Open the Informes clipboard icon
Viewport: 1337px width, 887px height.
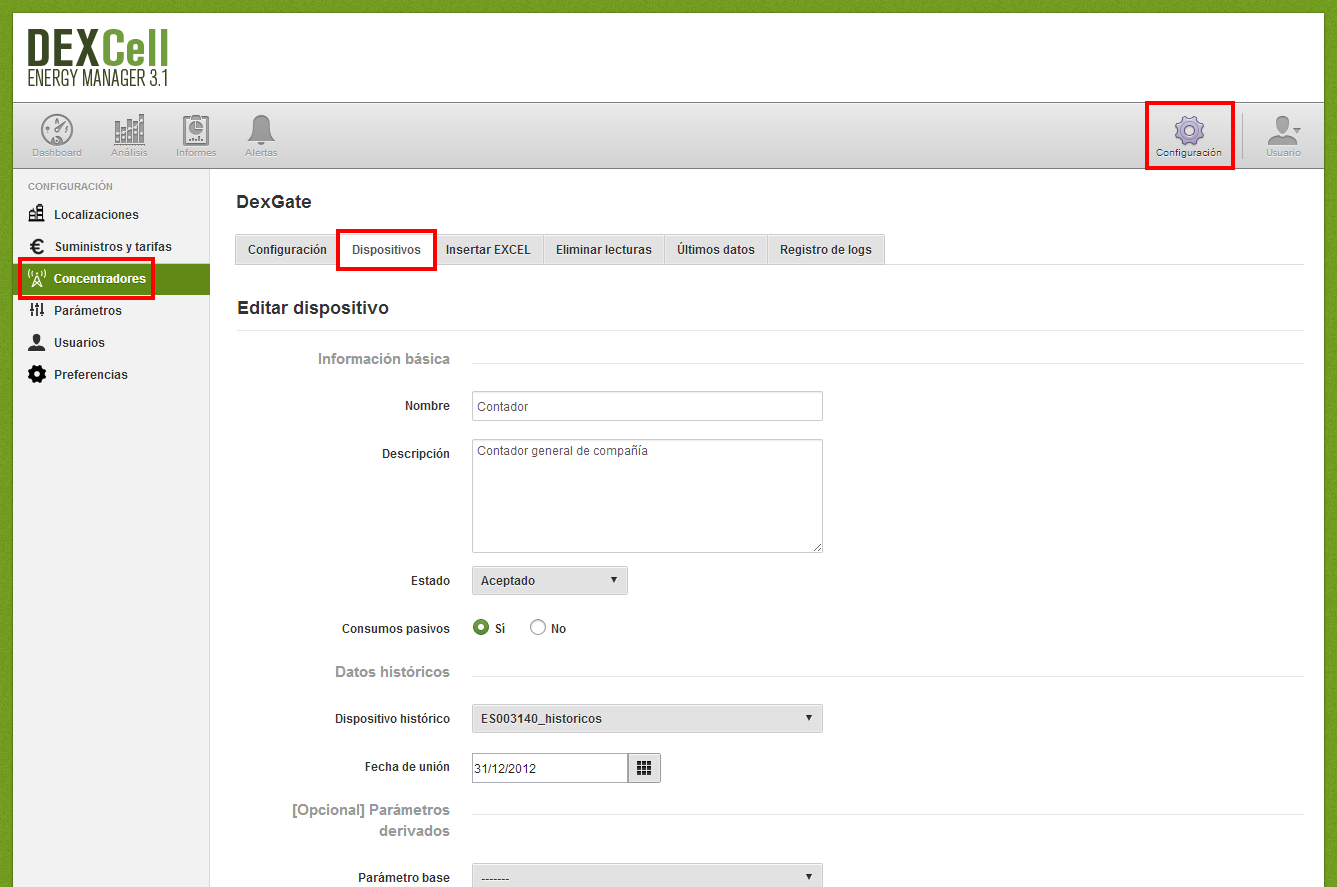(196, 130)
